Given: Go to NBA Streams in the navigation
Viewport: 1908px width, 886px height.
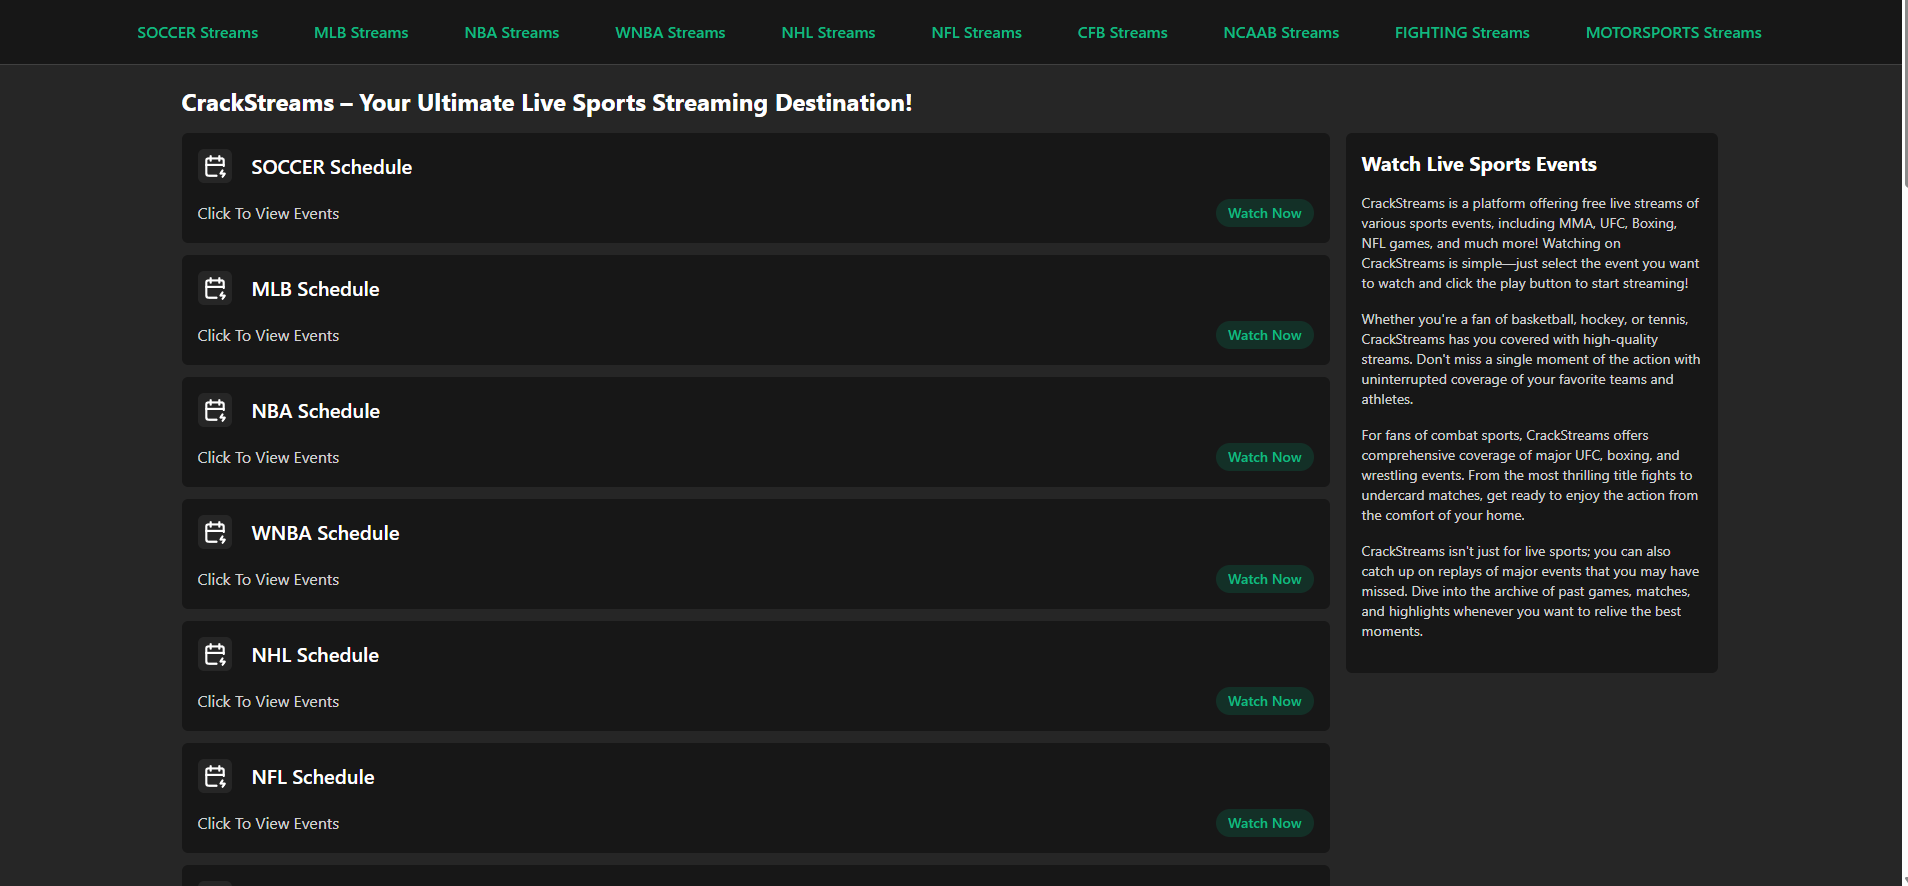Looking at the screenshot, I should pos(512,33).
